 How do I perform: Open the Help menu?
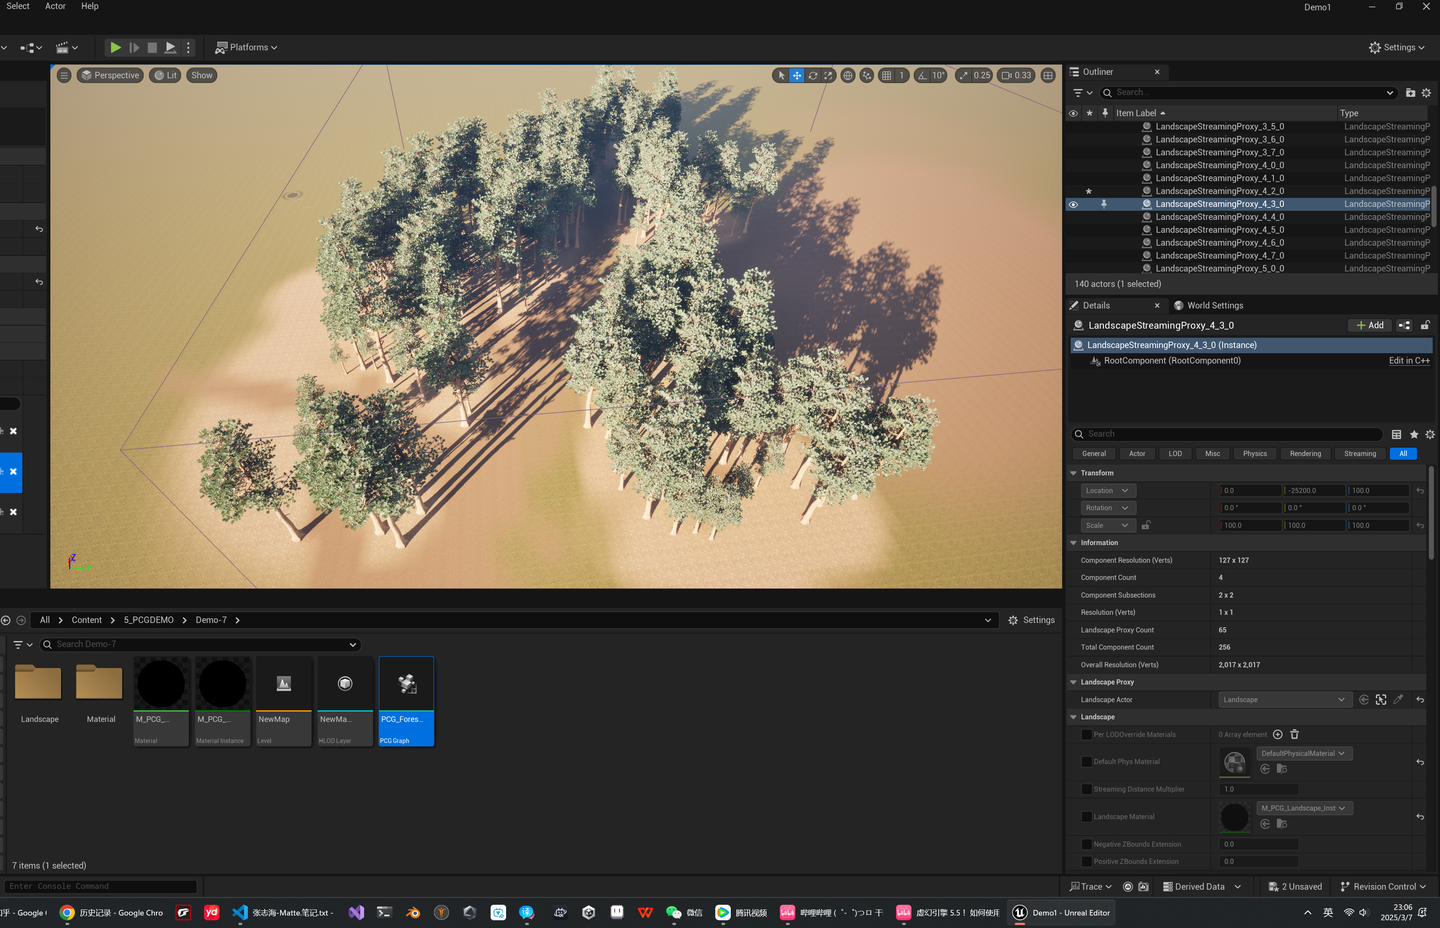click(90, 6)
